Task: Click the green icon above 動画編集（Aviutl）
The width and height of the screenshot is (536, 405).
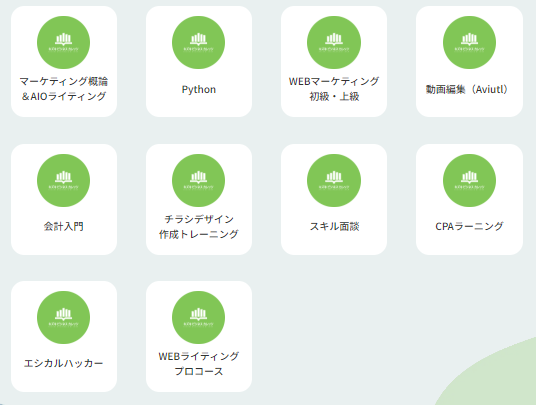Action: click(469, 42)
